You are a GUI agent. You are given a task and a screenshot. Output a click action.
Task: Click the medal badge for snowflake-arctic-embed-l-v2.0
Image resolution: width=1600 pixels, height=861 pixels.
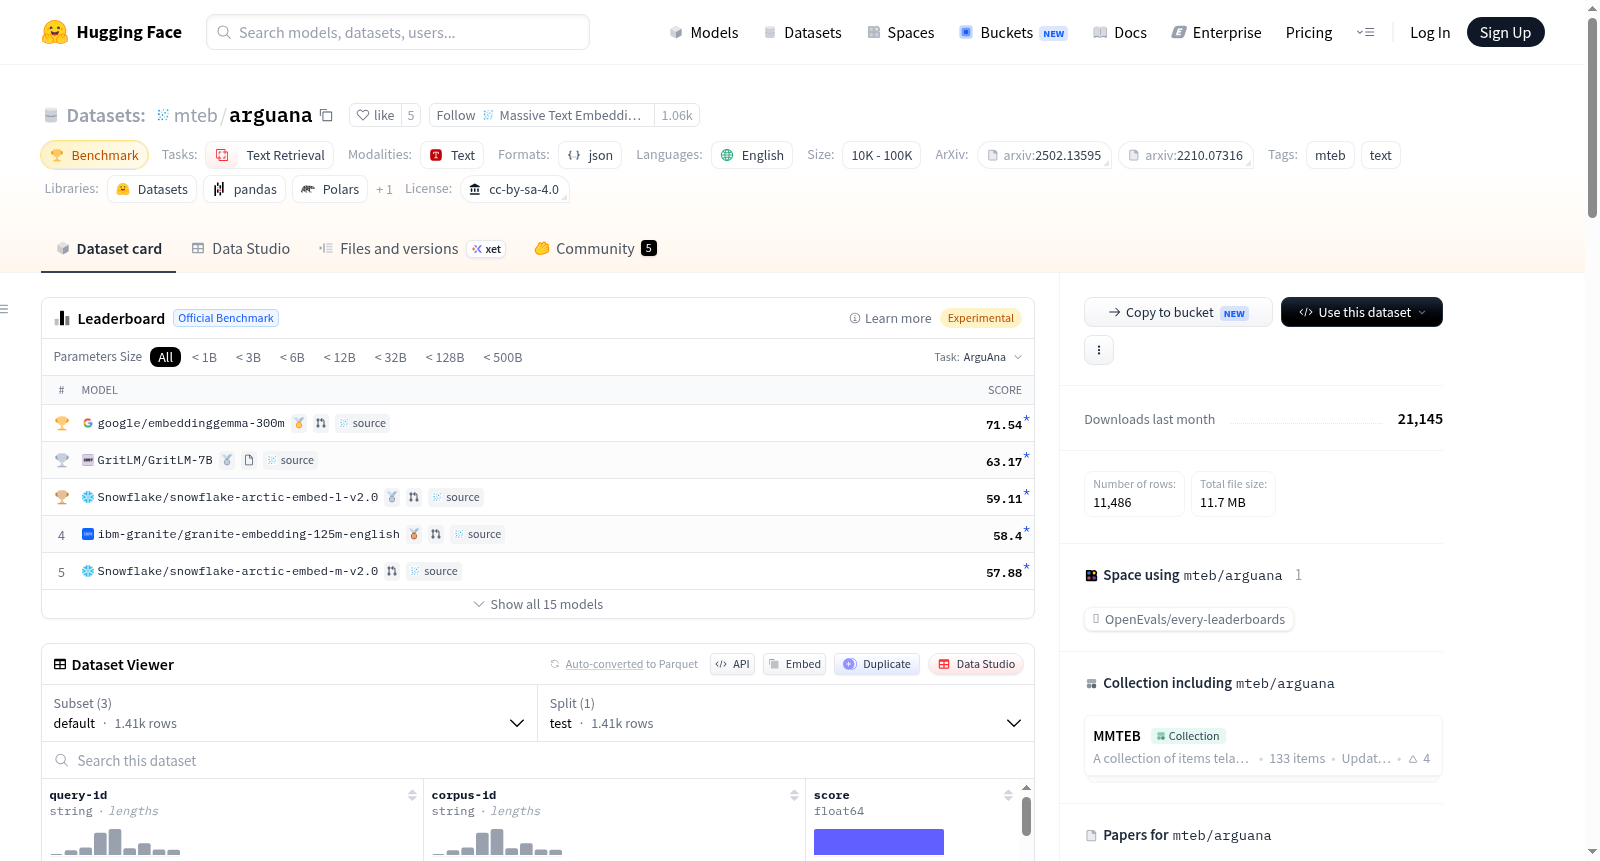(x=392, y=497)
